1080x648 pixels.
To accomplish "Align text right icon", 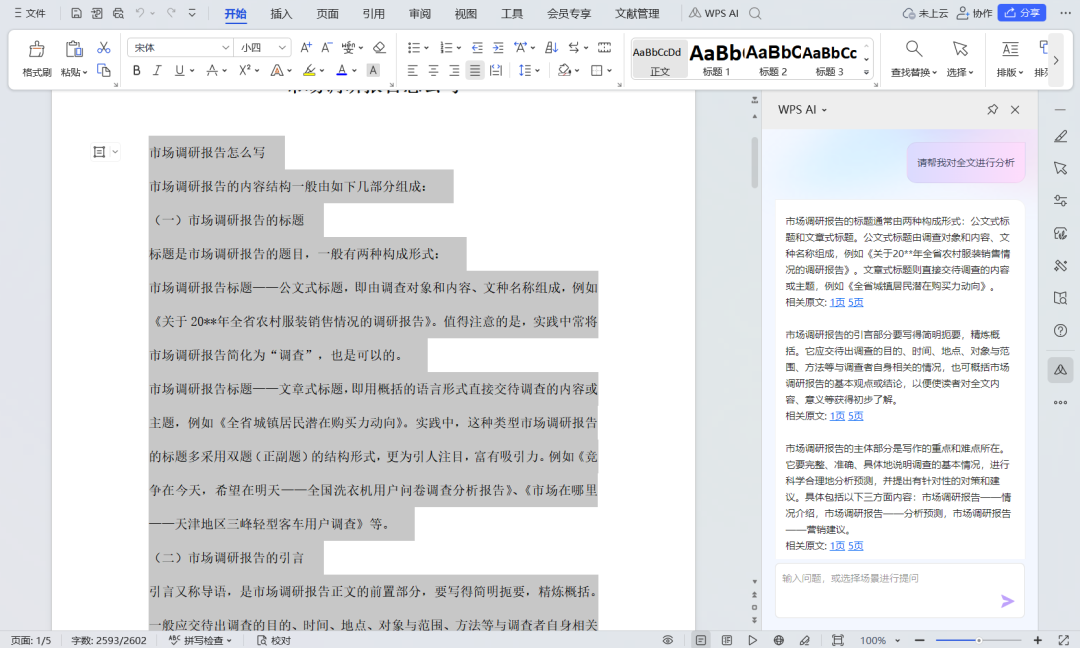I will click(454, 70).
